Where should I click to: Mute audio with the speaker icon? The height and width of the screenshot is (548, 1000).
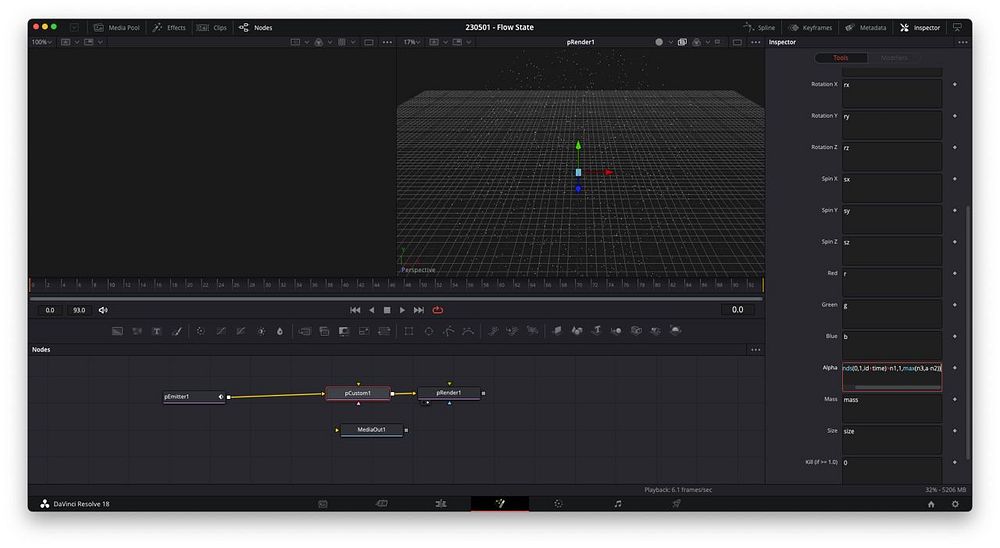[x=103, y=310]
